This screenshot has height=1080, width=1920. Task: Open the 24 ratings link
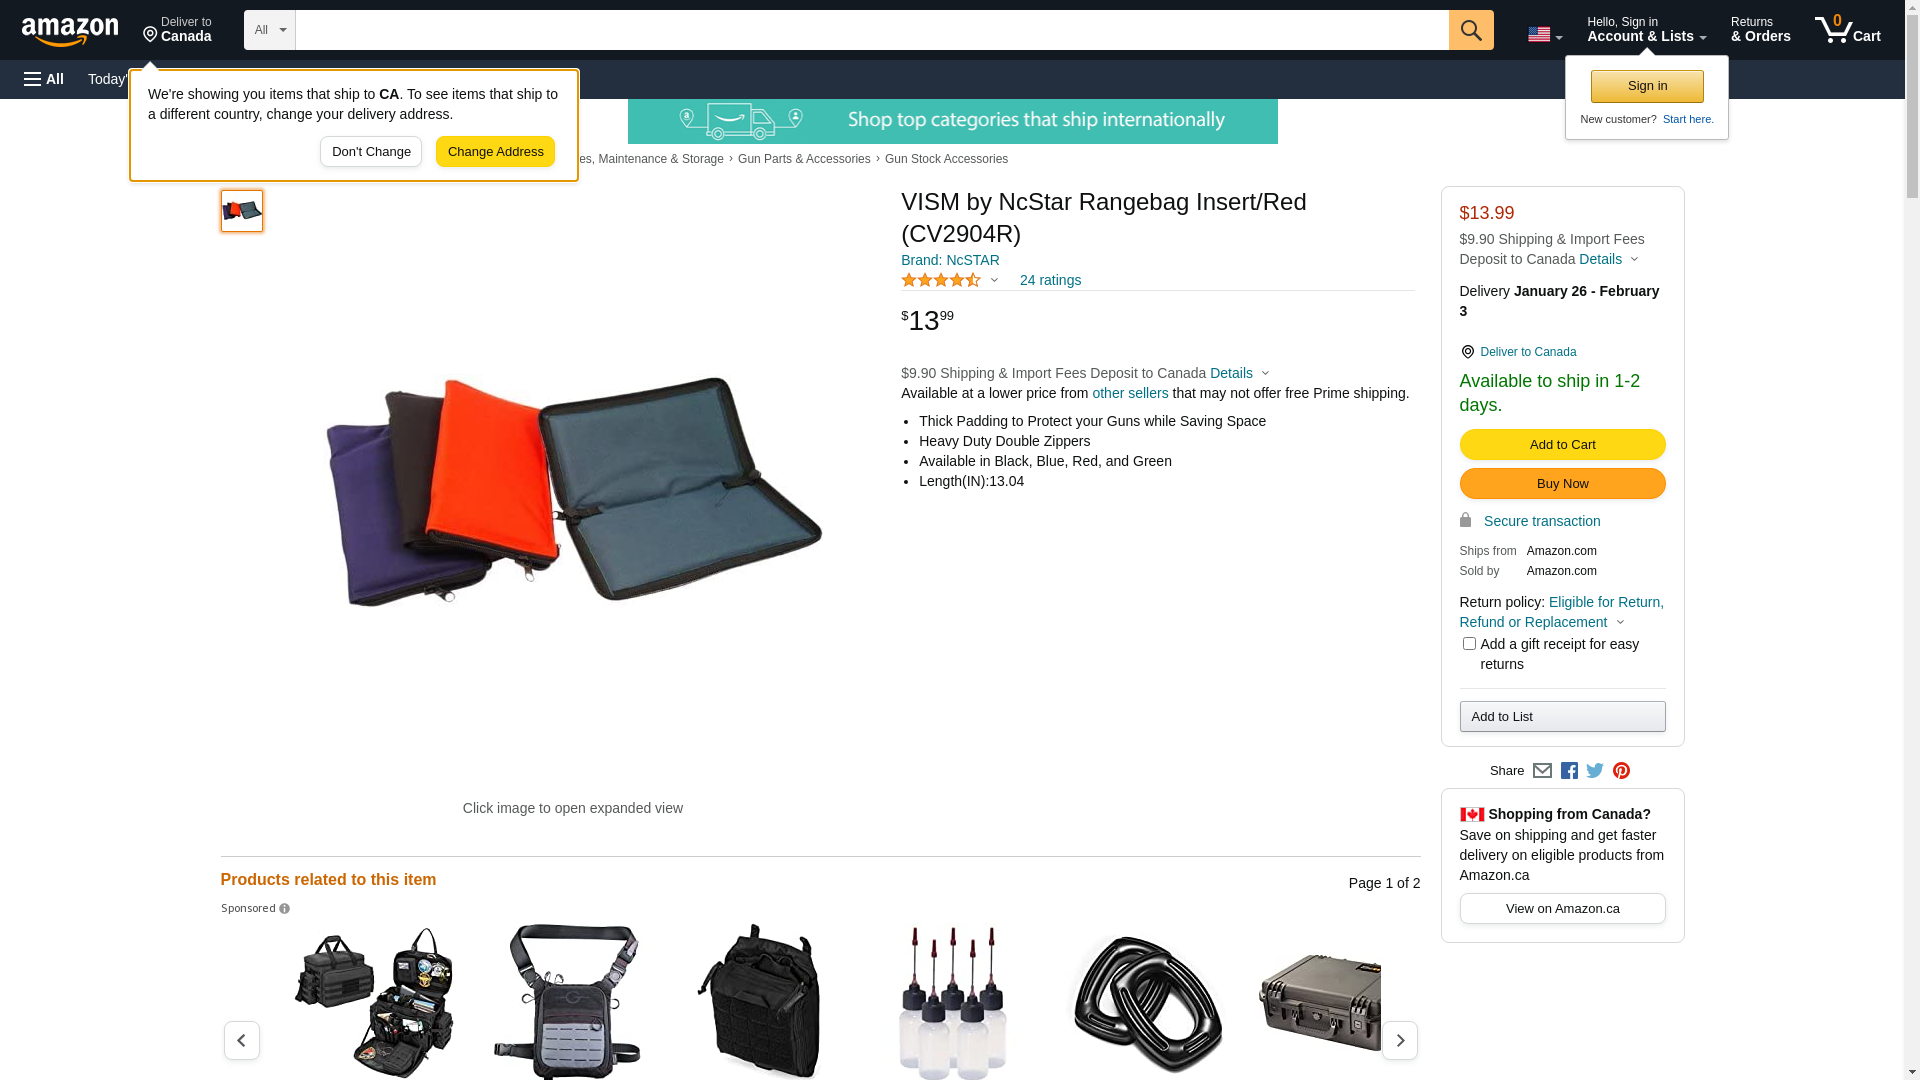pos(1050,281)
